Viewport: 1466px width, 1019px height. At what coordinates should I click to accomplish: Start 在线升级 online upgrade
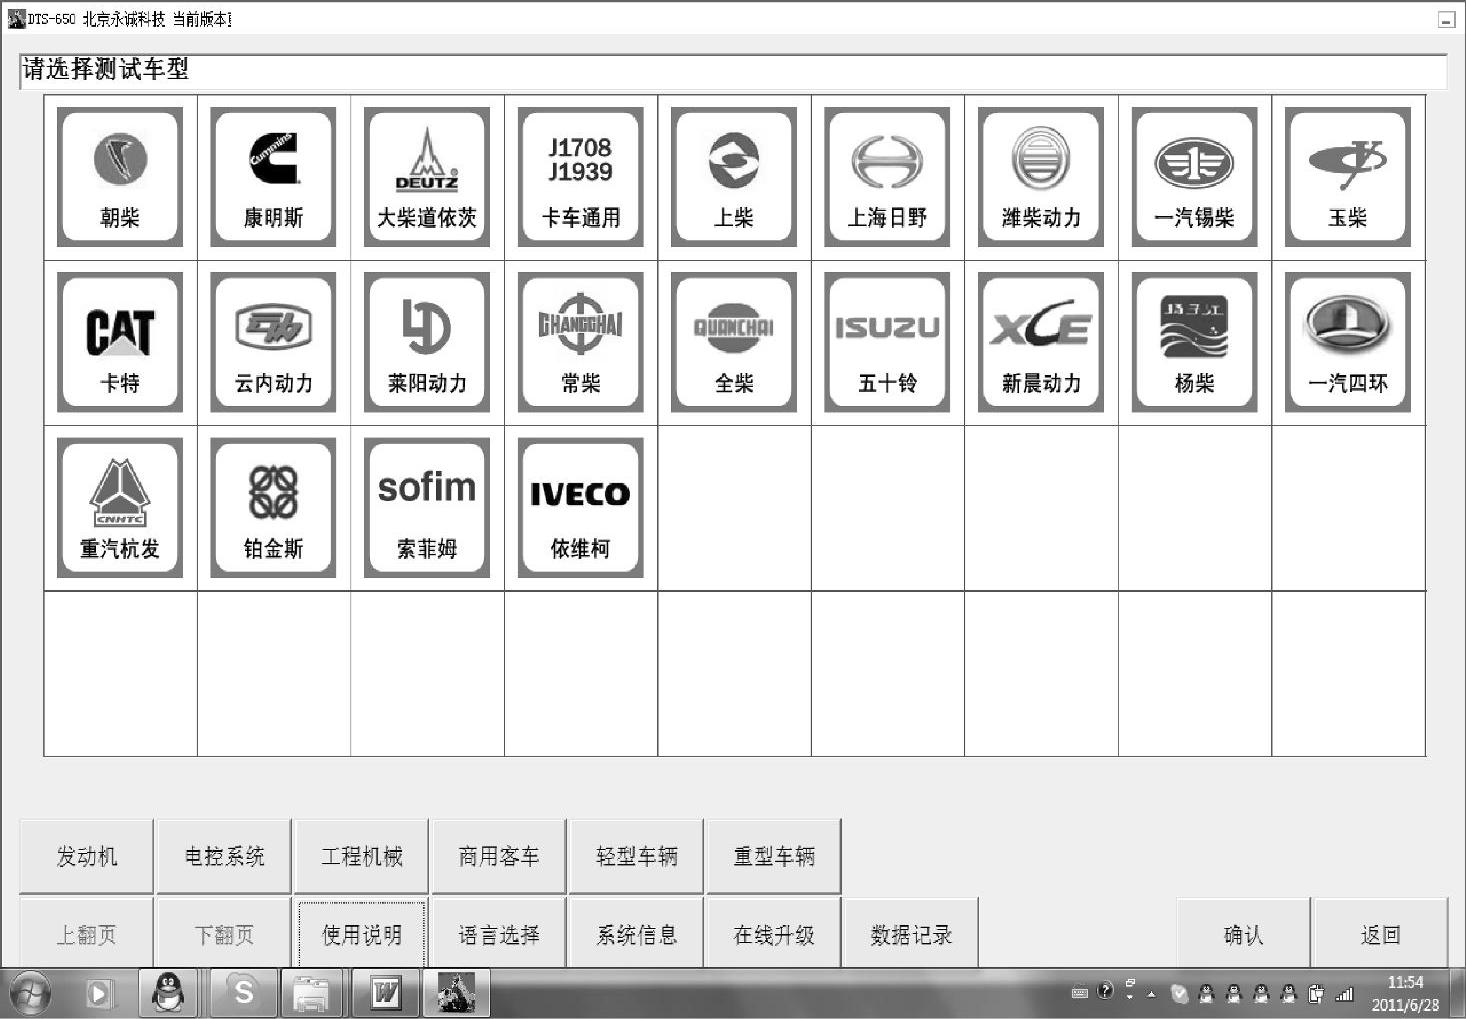pos(774,934)
